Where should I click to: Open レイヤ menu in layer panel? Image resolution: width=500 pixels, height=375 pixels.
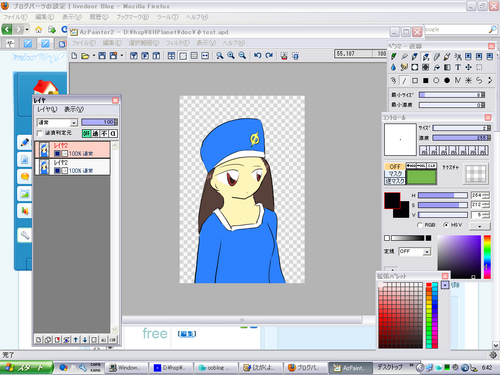[x=47, y=109]
